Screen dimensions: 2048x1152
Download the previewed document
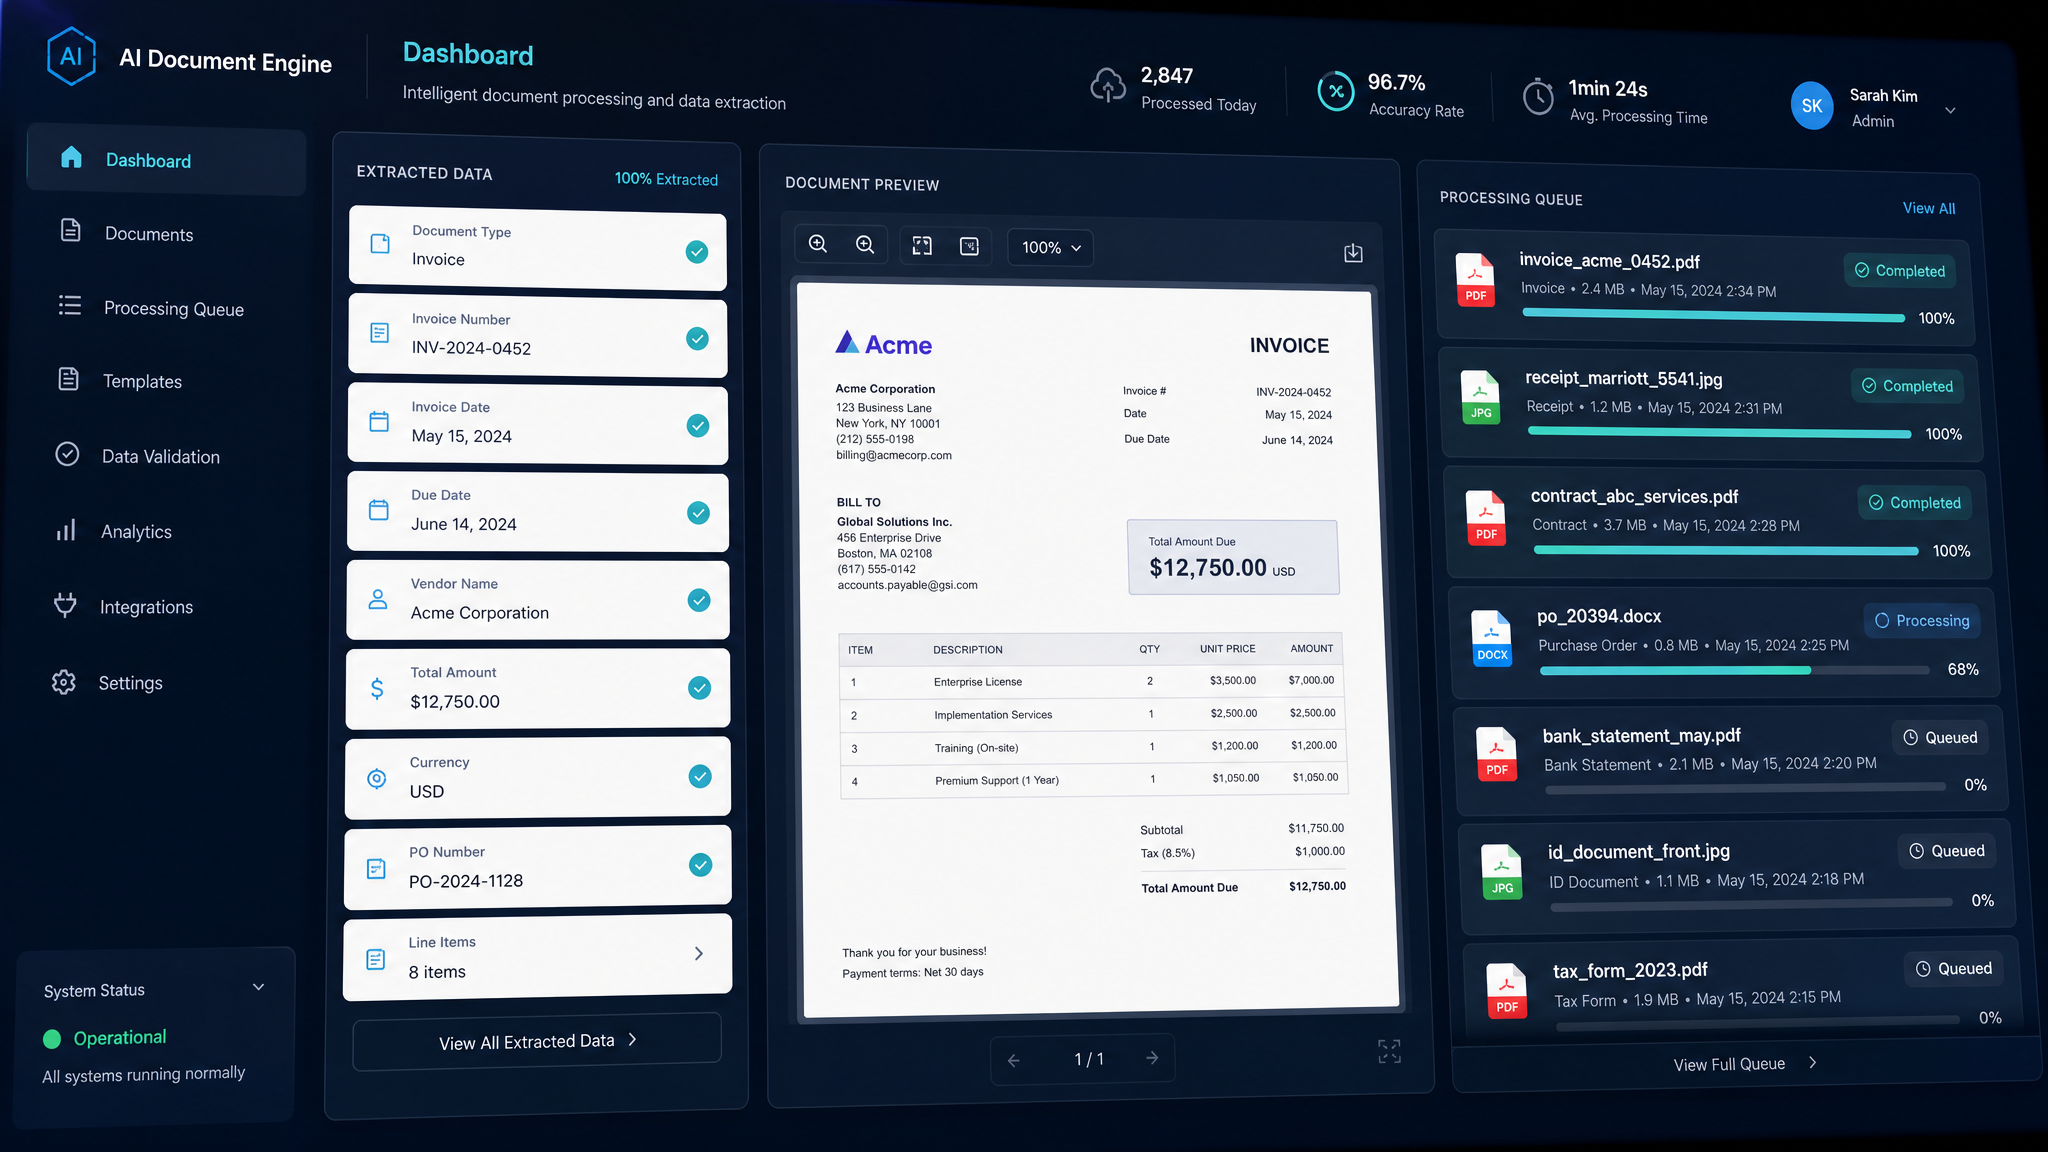[1353, 253]
